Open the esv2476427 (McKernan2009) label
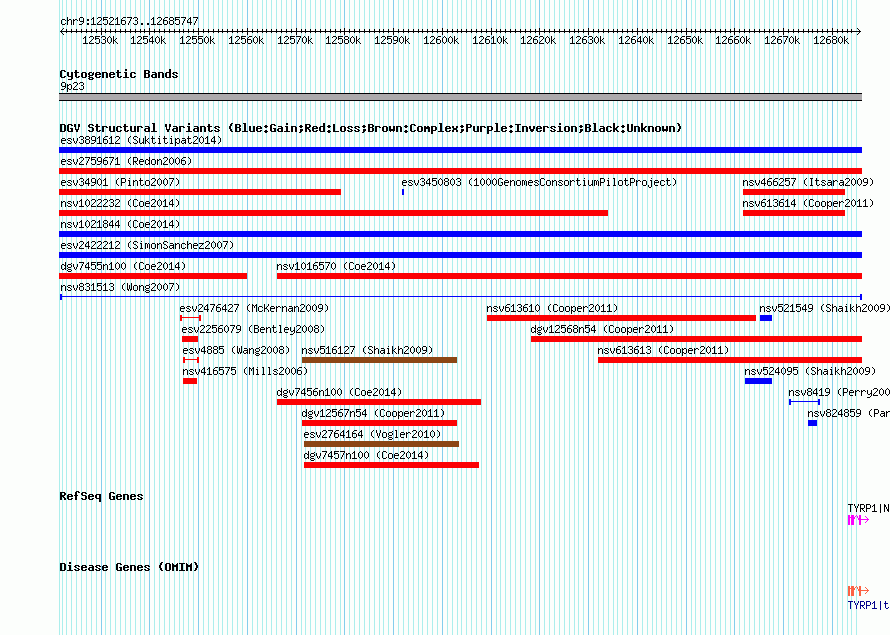 (x=254, y=308)
